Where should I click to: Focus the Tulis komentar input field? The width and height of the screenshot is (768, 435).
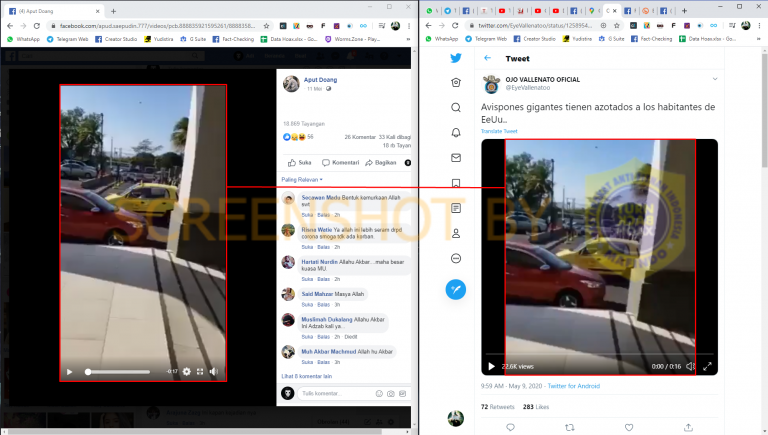(x=336, y=393)
